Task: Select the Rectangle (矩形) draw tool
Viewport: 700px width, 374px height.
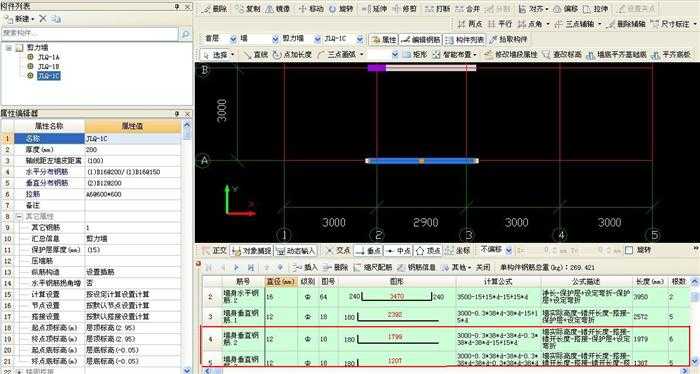Action: (x=415, y=54)
